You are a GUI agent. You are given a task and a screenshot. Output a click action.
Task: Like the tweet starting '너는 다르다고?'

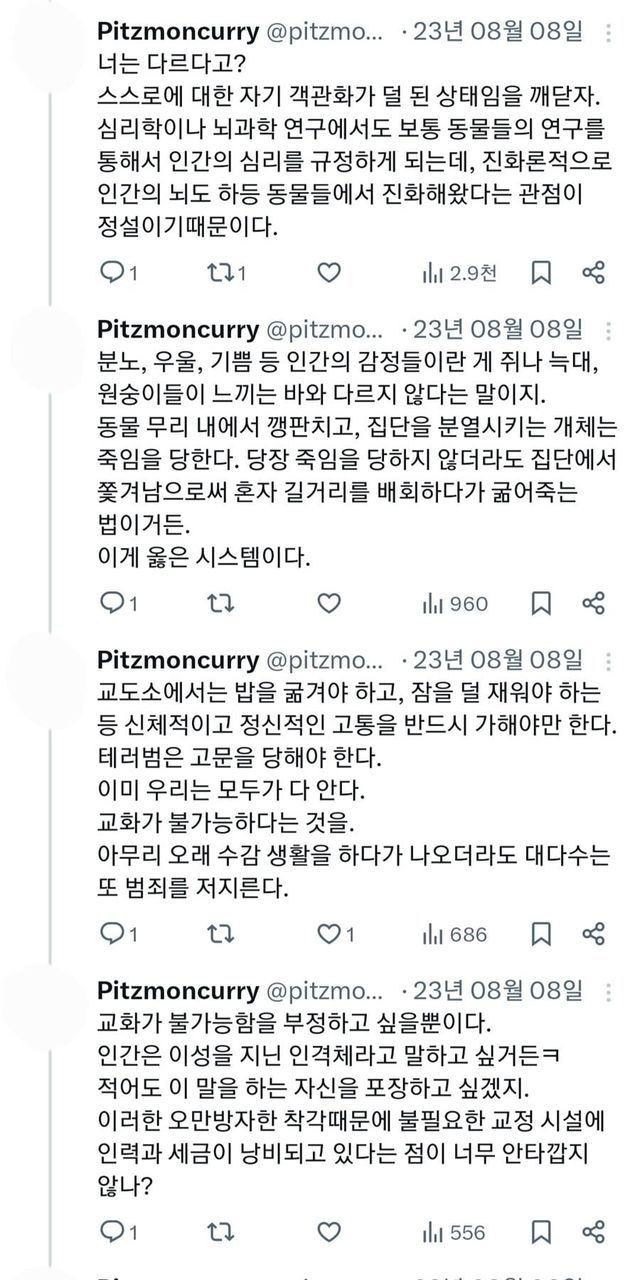pos(328,272)
